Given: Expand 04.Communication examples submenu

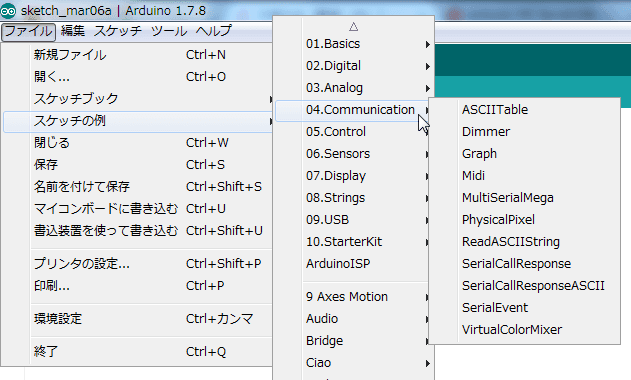Looking at the screenshot, I should (353, 110).
